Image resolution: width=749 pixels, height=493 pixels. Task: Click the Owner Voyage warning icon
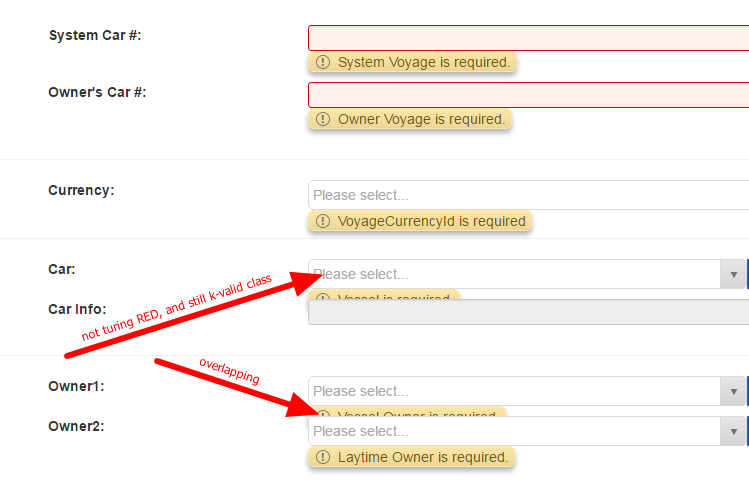[322, 119]
